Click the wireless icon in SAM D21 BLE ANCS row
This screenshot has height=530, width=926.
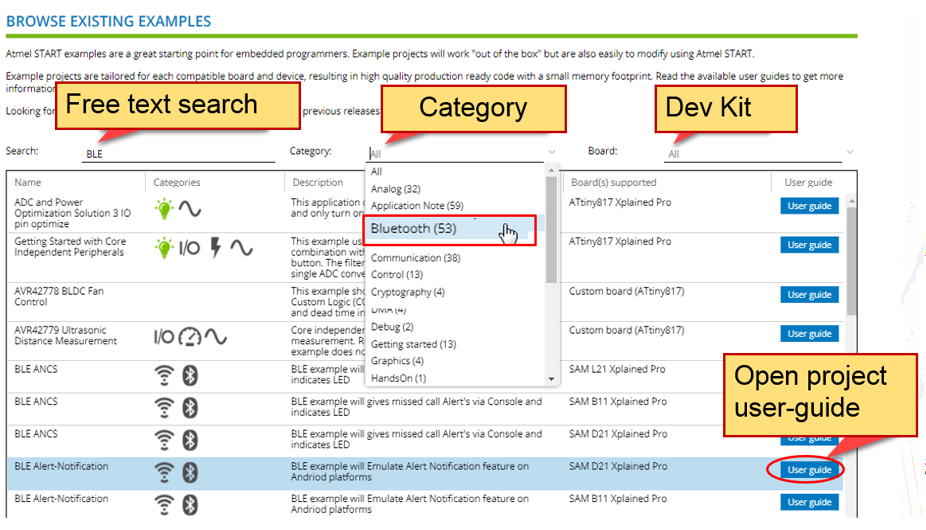pyautogui.click(x=164, y=440)
